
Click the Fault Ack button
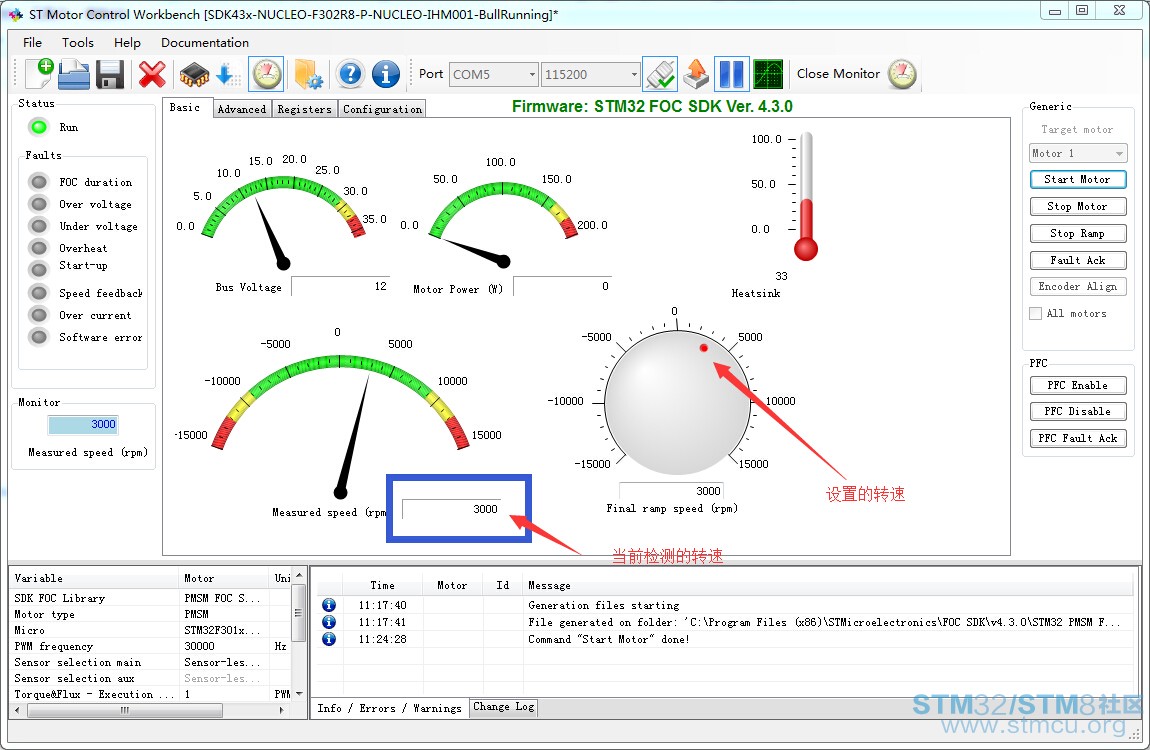tap(1077, 260)
